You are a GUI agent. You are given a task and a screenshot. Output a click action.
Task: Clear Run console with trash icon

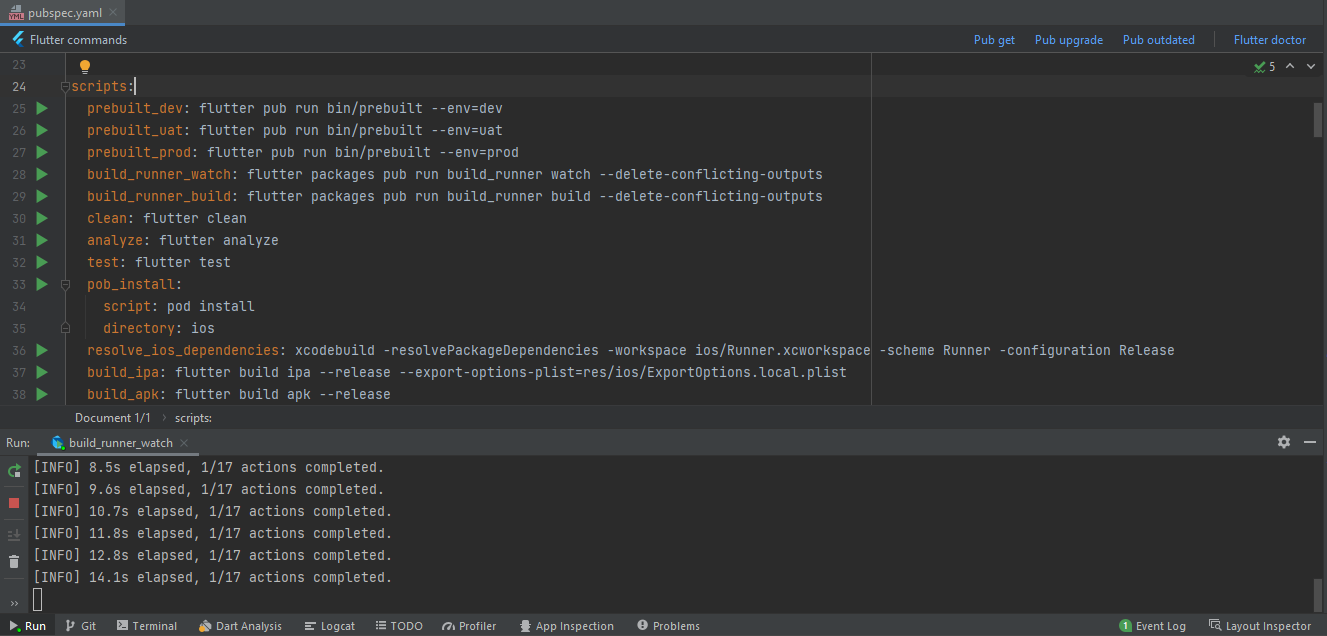14,562
